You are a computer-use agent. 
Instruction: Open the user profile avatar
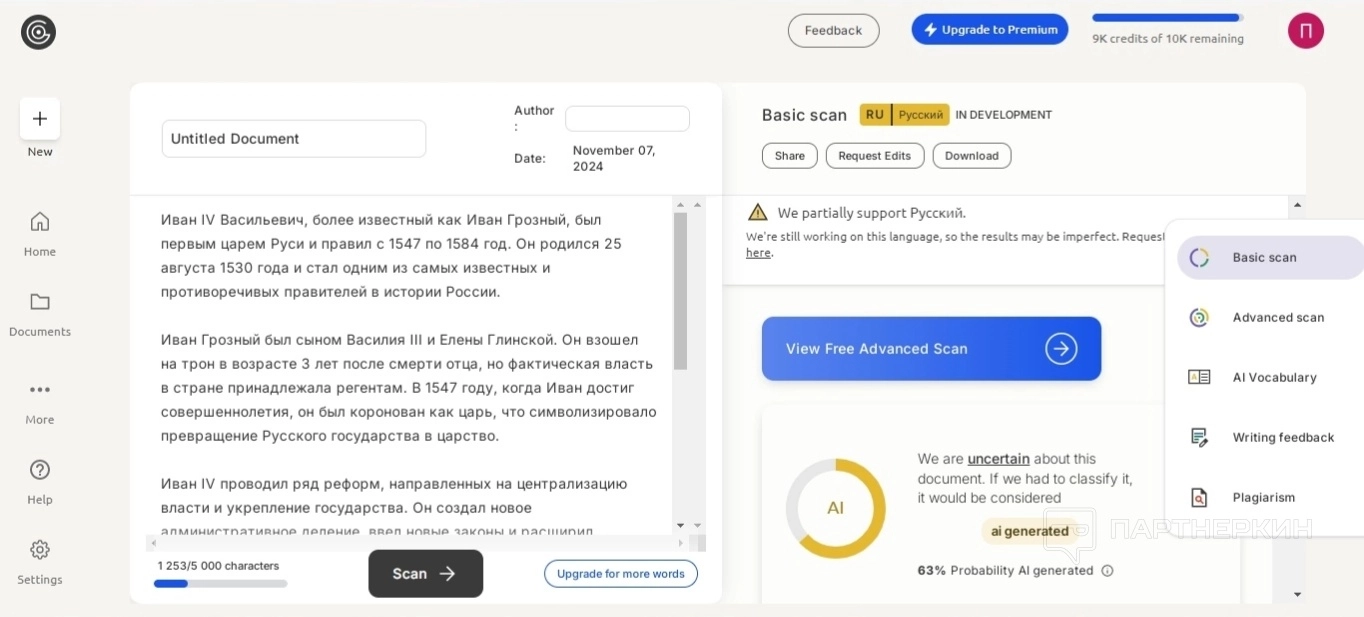pos(1305,31)
